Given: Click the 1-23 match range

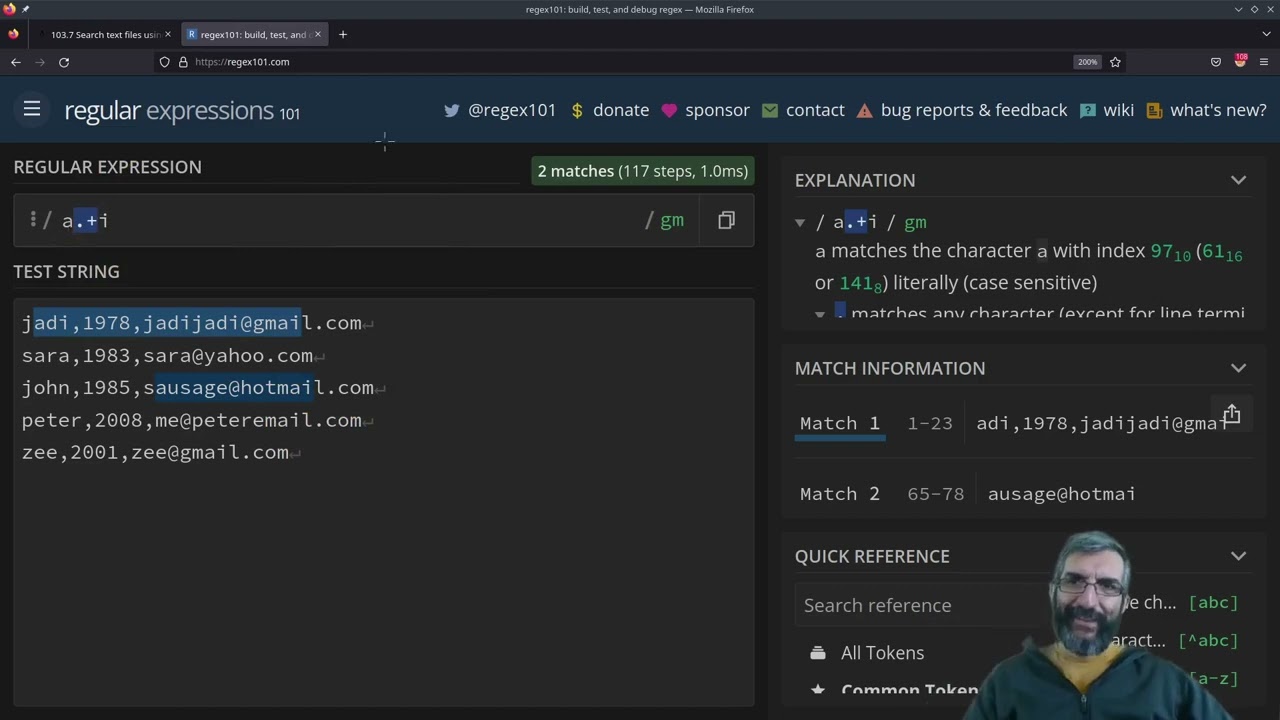Looking at the screenshot, I should [930, 423].
